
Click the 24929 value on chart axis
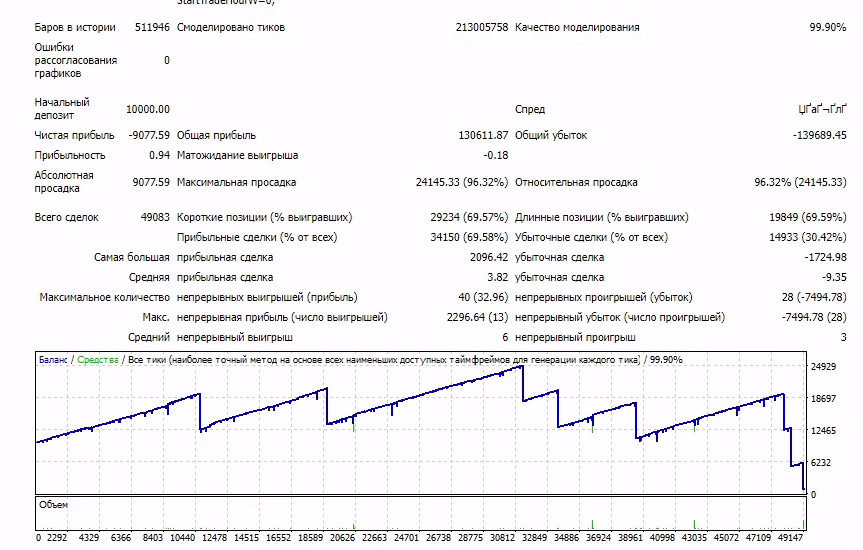point(823,366)
